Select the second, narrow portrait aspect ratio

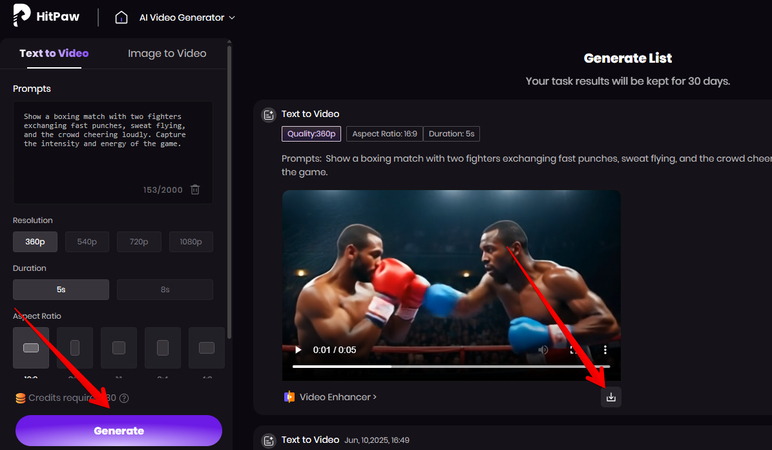click(75, 348)
